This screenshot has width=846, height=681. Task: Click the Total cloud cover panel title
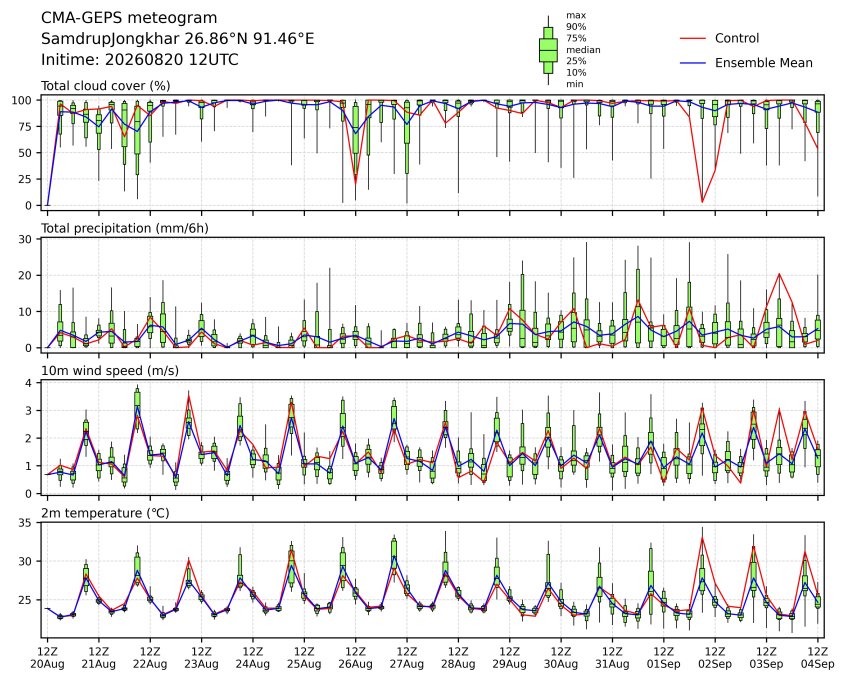[106, 86]
